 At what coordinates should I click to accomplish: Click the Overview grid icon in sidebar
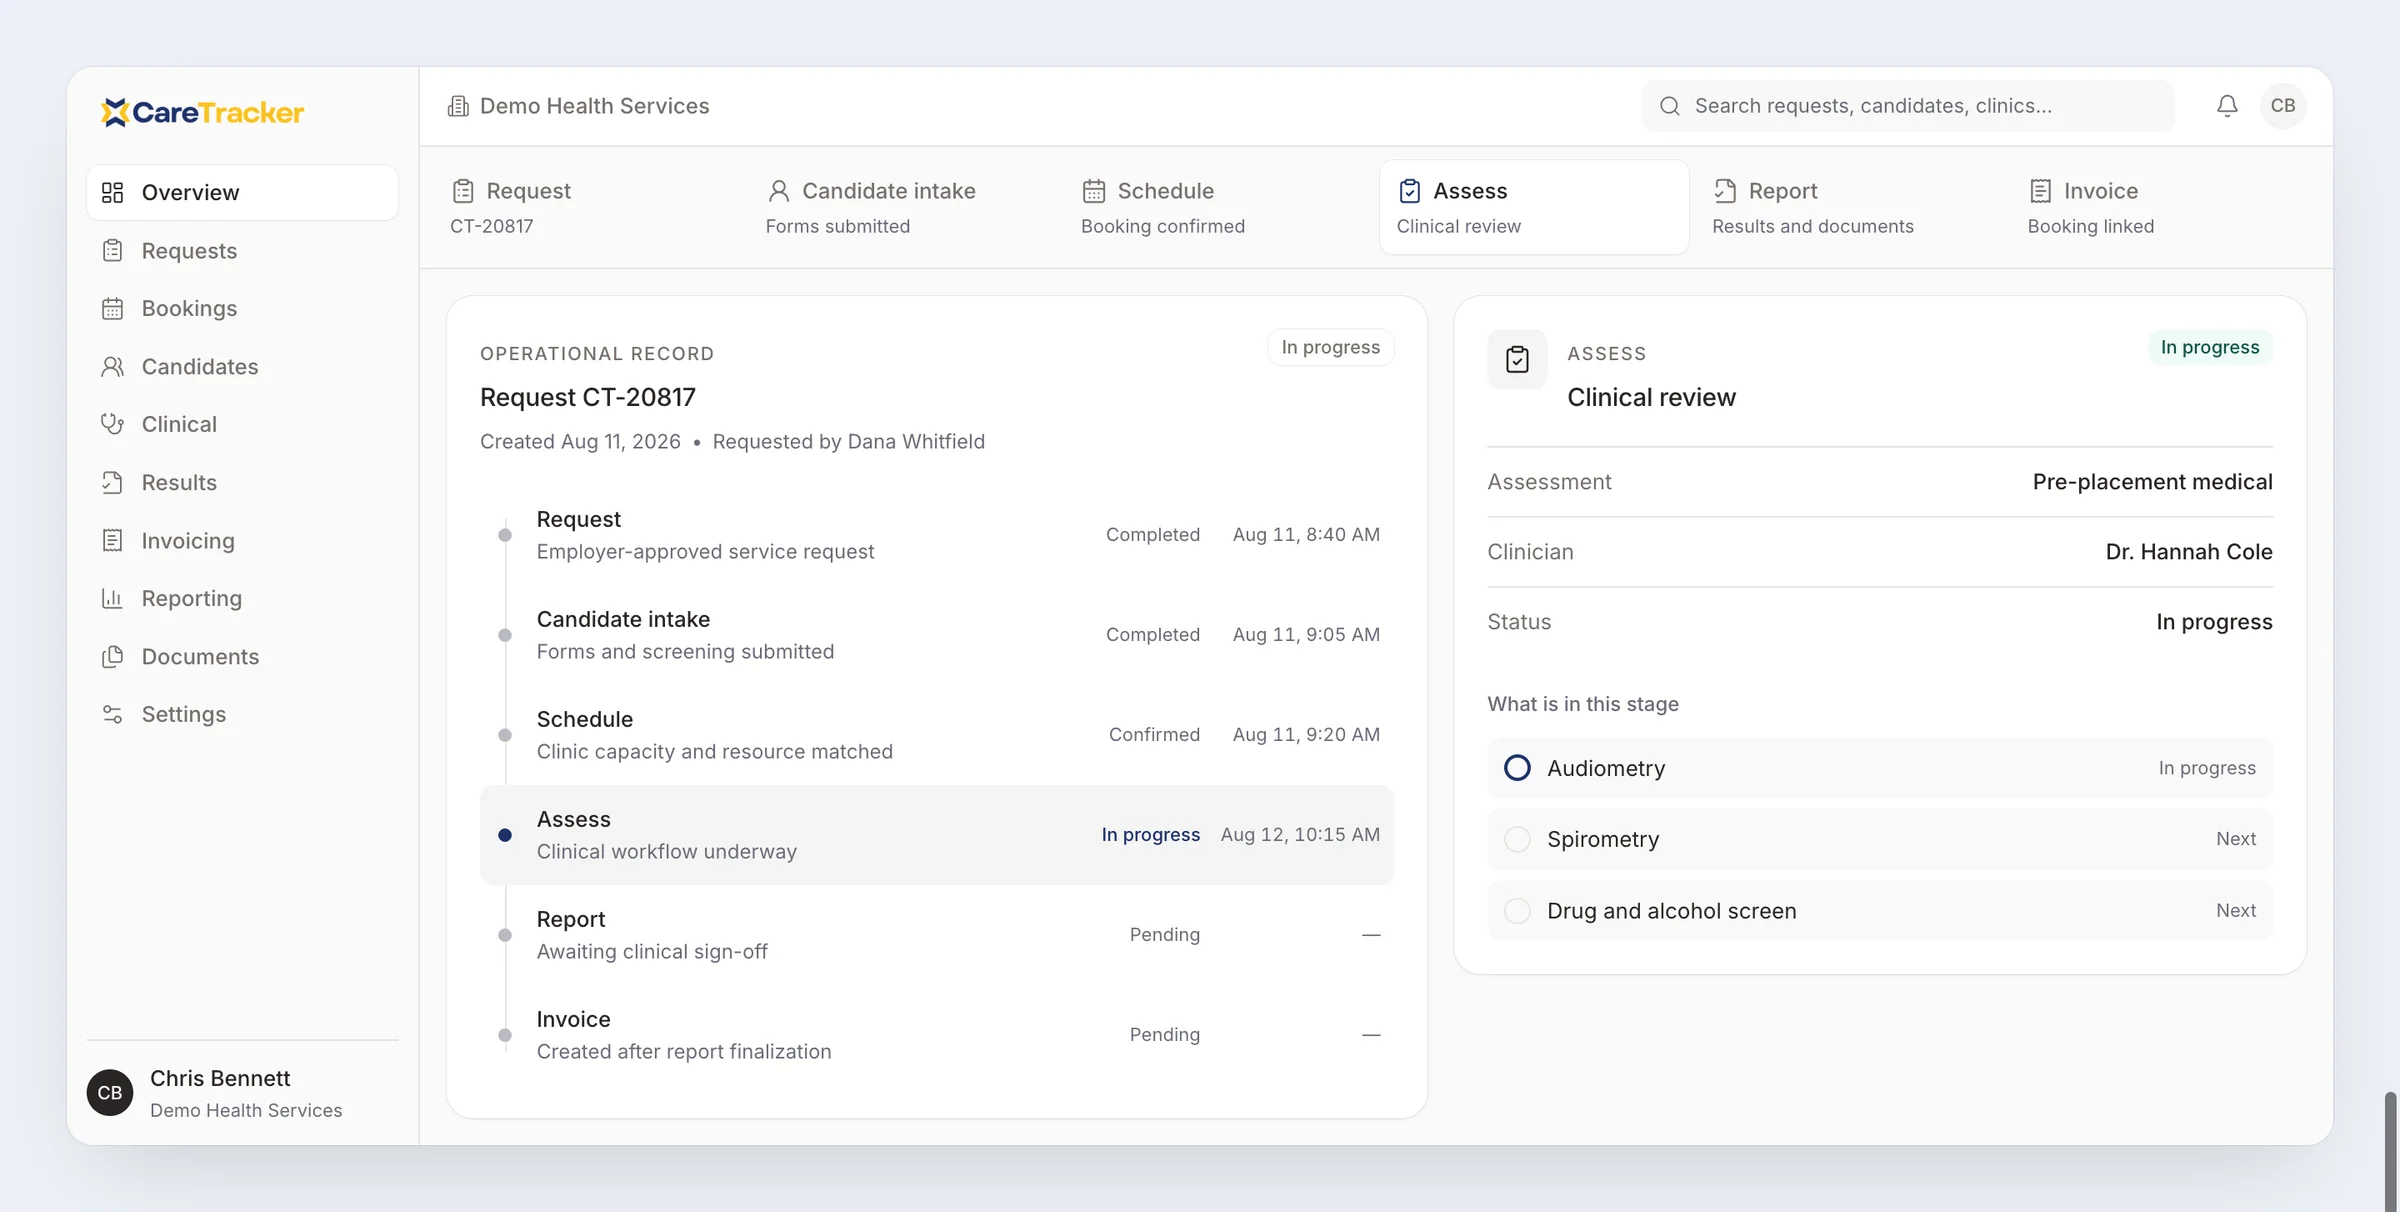(113, 192)
